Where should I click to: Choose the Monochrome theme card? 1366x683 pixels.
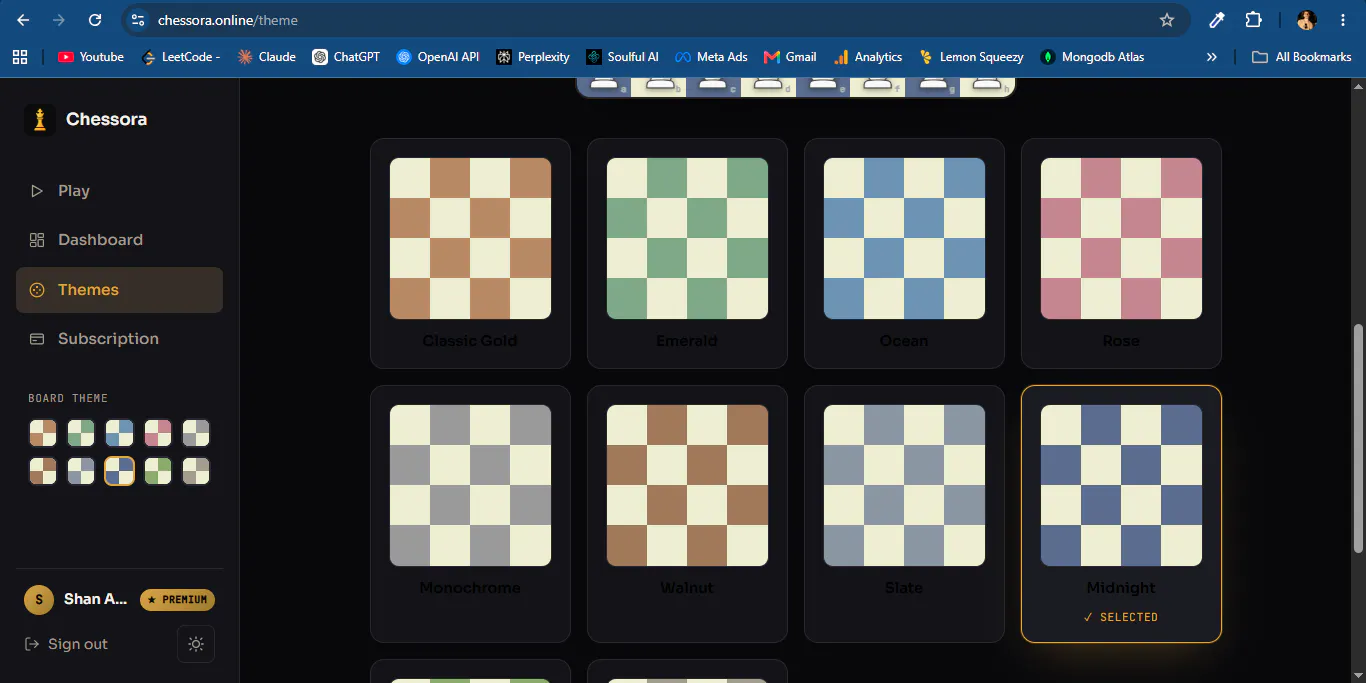[470, 514]
